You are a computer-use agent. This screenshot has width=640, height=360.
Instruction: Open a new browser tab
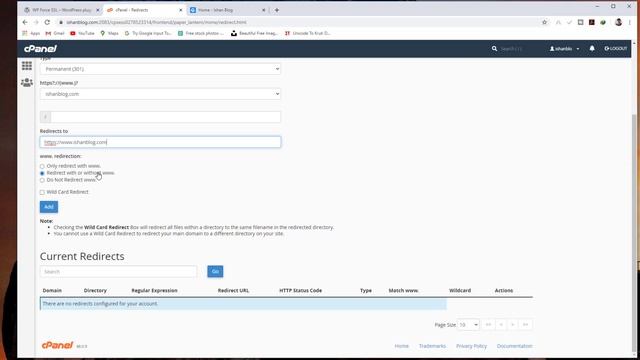click(277, 10)
